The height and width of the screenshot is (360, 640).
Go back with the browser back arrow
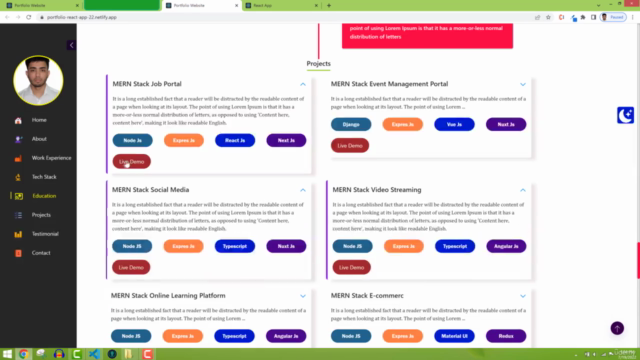[x=7, y=17]
